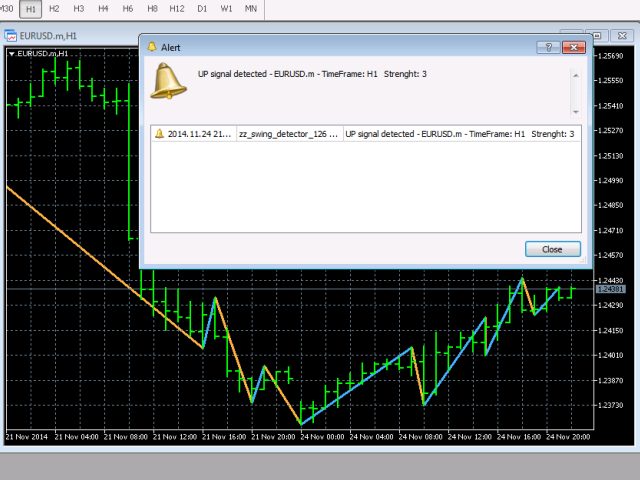640x480 pixels.
Task: Click the small bell icon in Alert title bar
Action: [x=152, y=47]
